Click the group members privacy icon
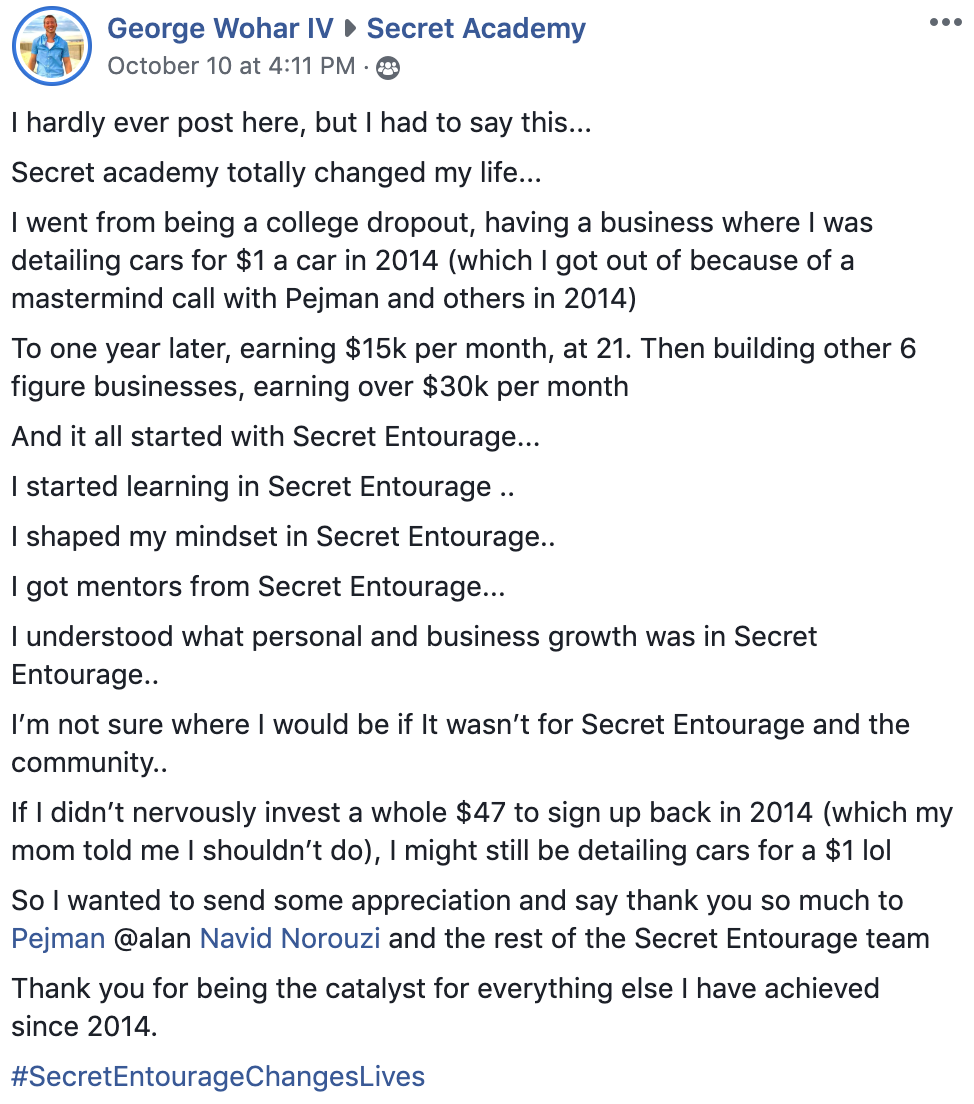This screenshot has width=974, height=1104. point(388,68)
